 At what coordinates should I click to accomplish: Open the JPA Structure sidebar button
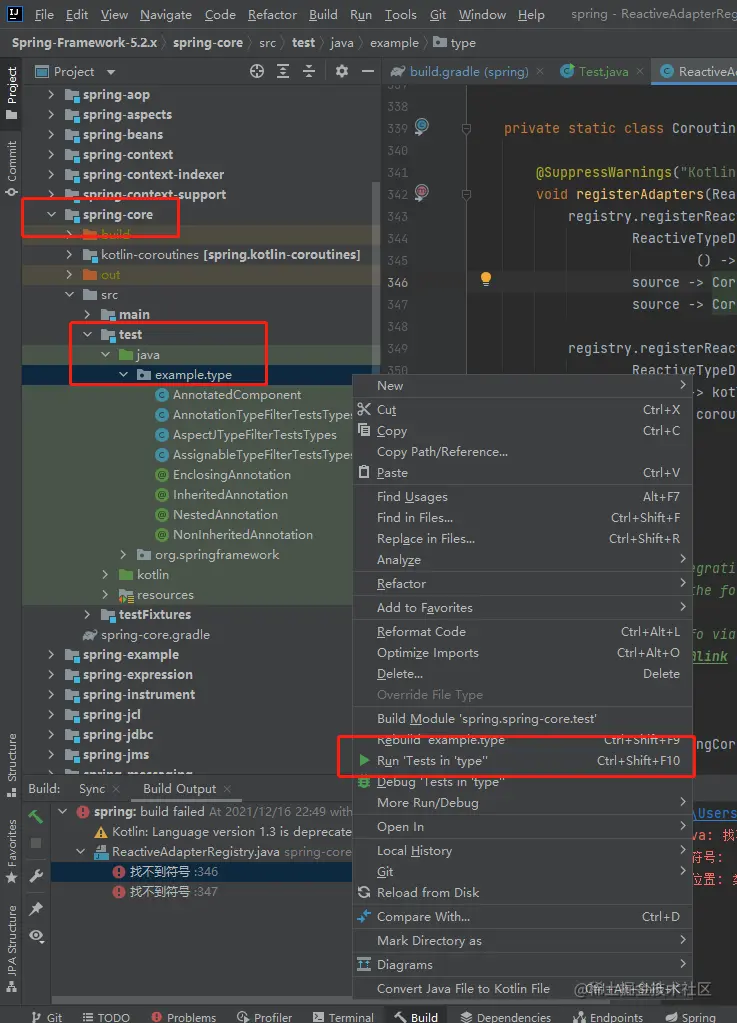[x=11, y=949]
